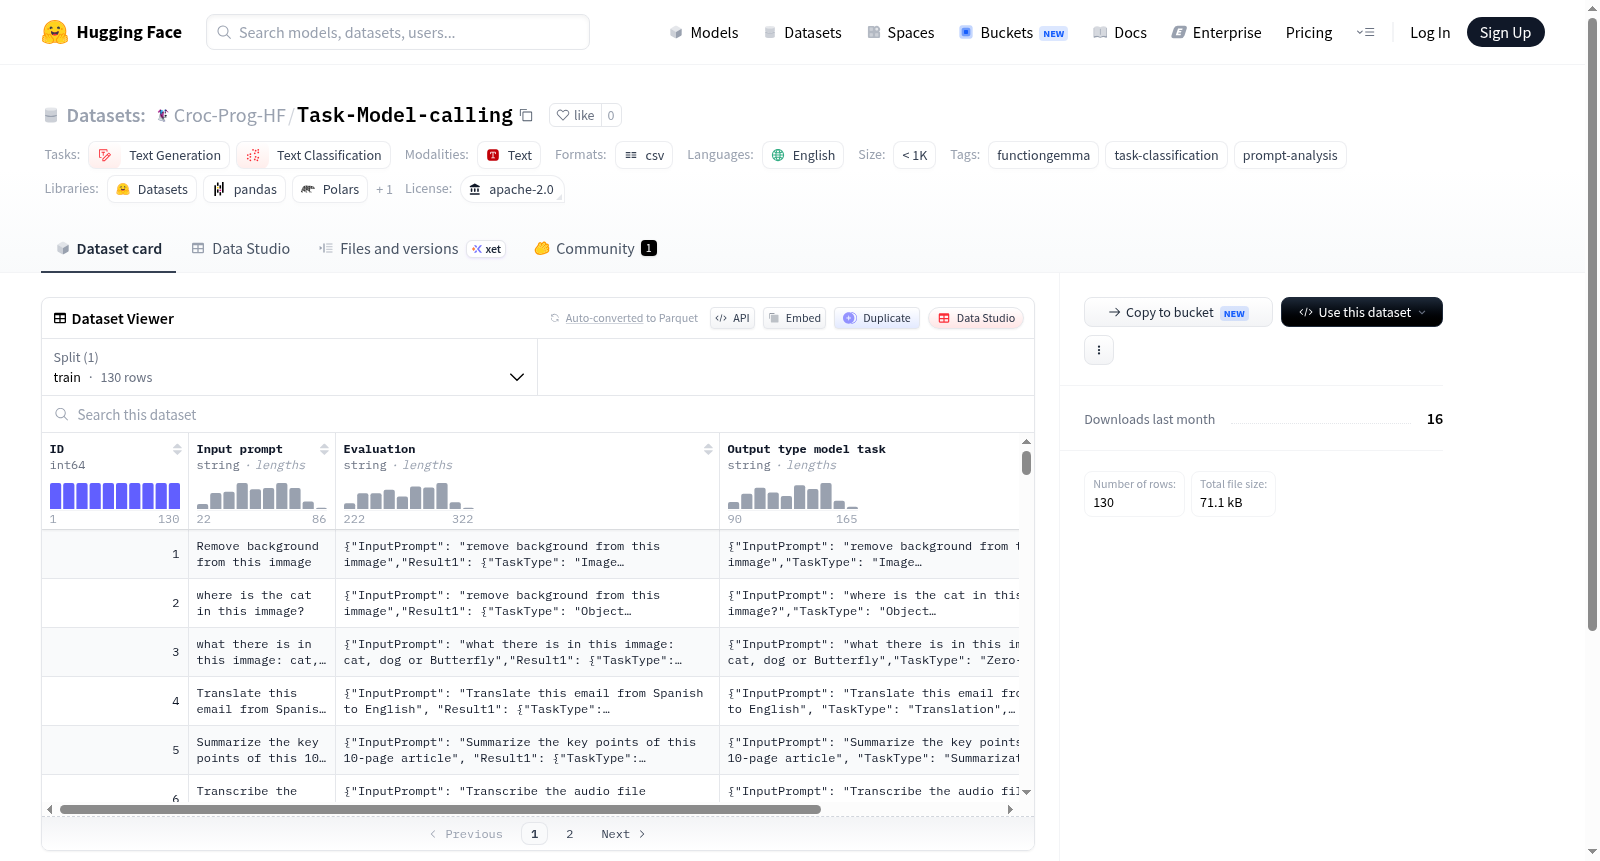This screenshot has height=861, width=1600.
Task: Click the horizontal scrollbar of the table
Action: [x=440, y=809]
